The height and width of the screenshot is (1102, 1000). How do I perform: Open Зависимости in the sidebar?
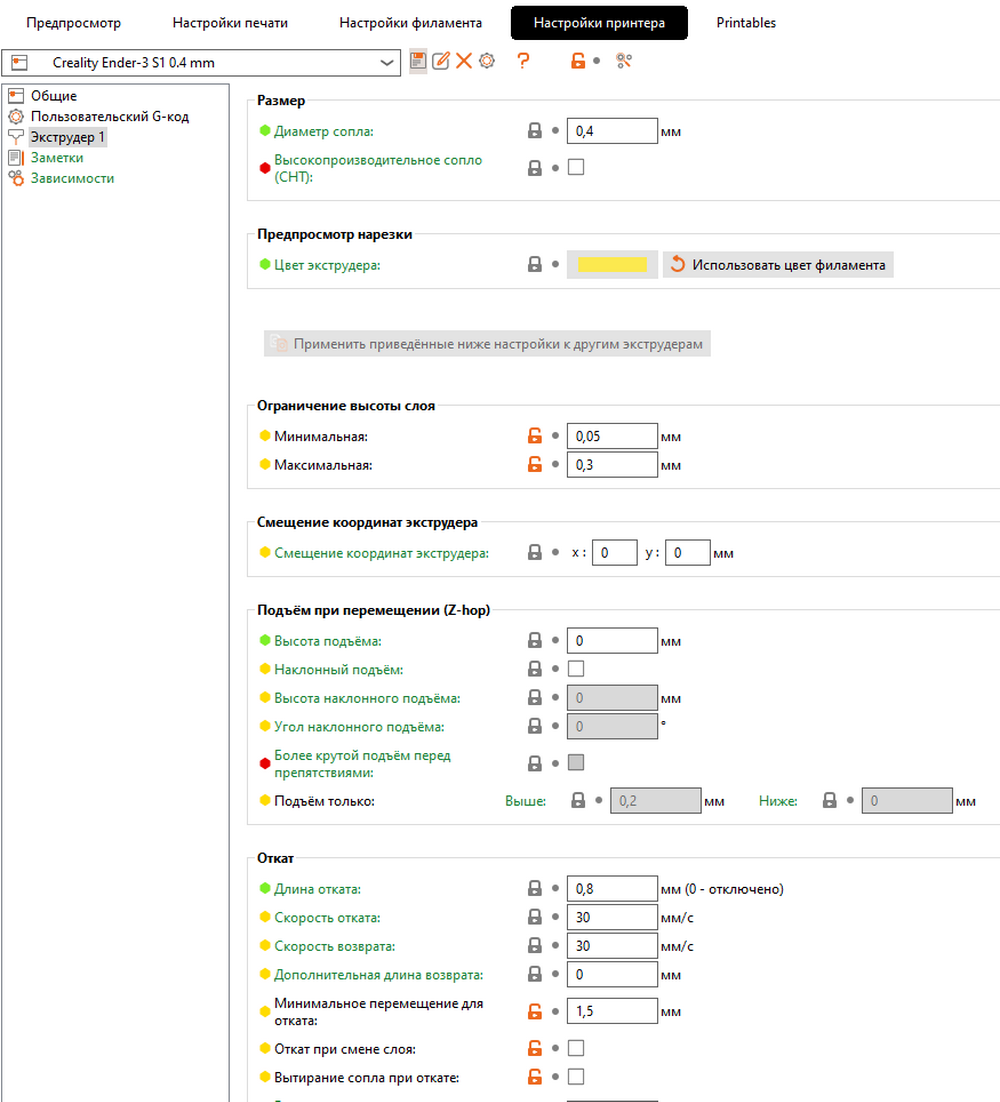(72, 178)
